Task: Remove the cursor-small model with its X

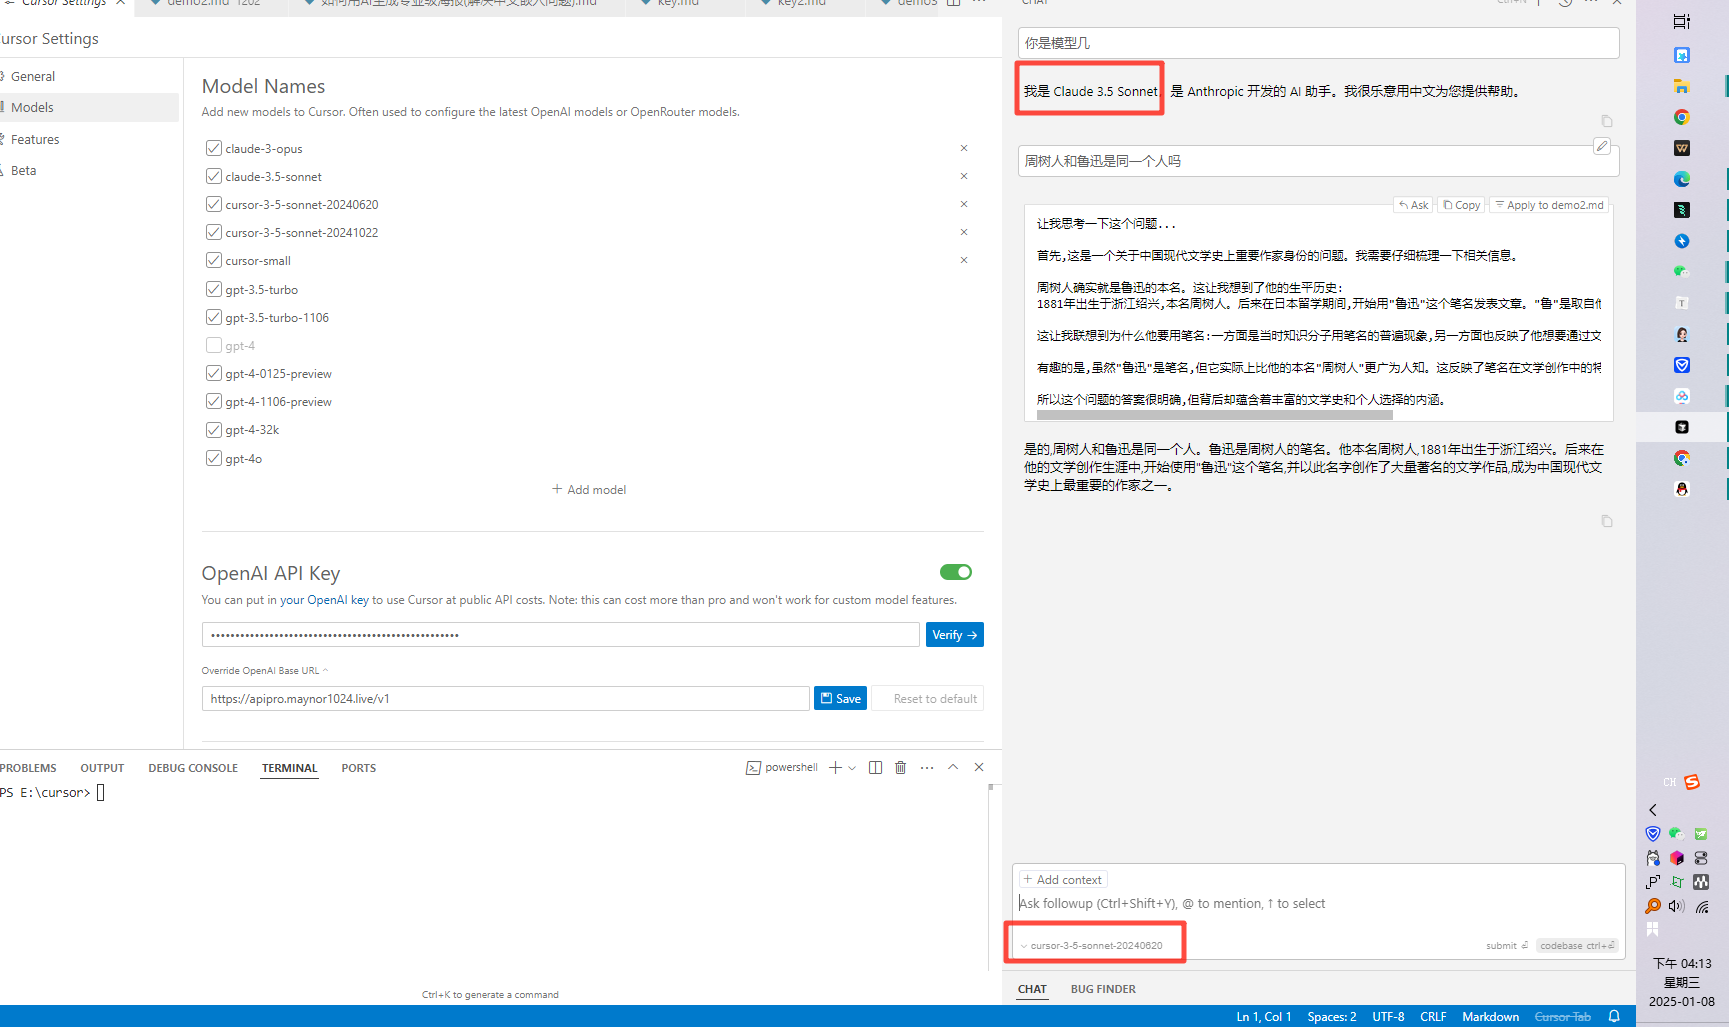Action: pyautogui.click(x=964, y=260)
